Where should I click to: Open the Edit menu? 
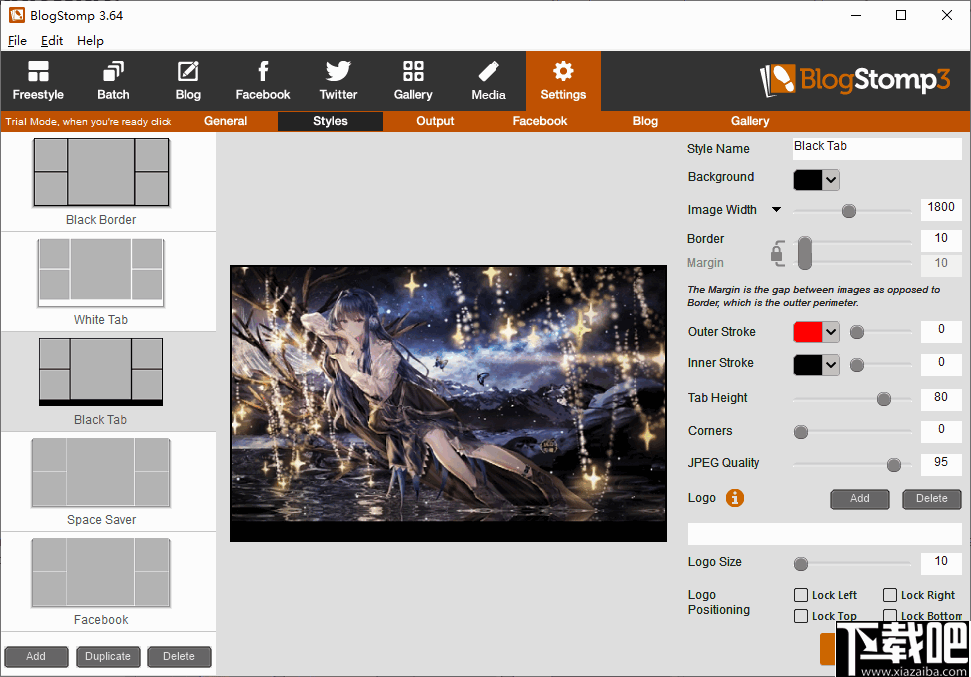52,41
